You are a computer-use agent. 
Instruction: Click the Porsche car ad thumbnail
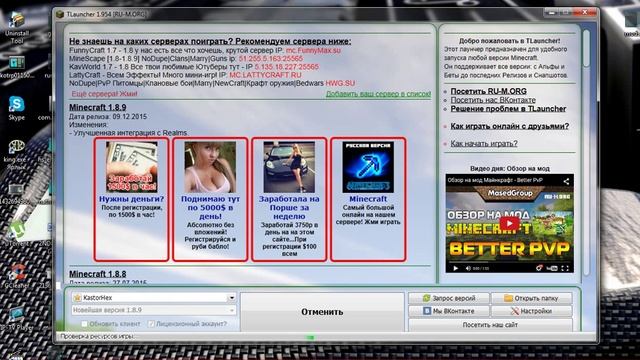(289, 167)
